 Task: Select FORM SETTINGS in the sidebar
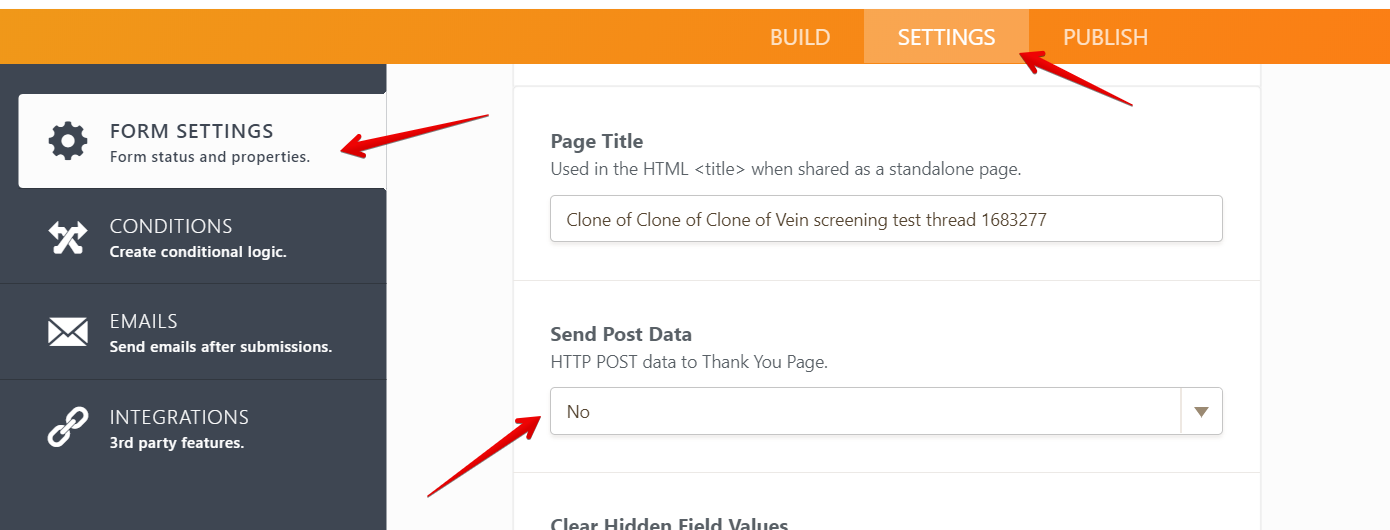tap(191, 131)
